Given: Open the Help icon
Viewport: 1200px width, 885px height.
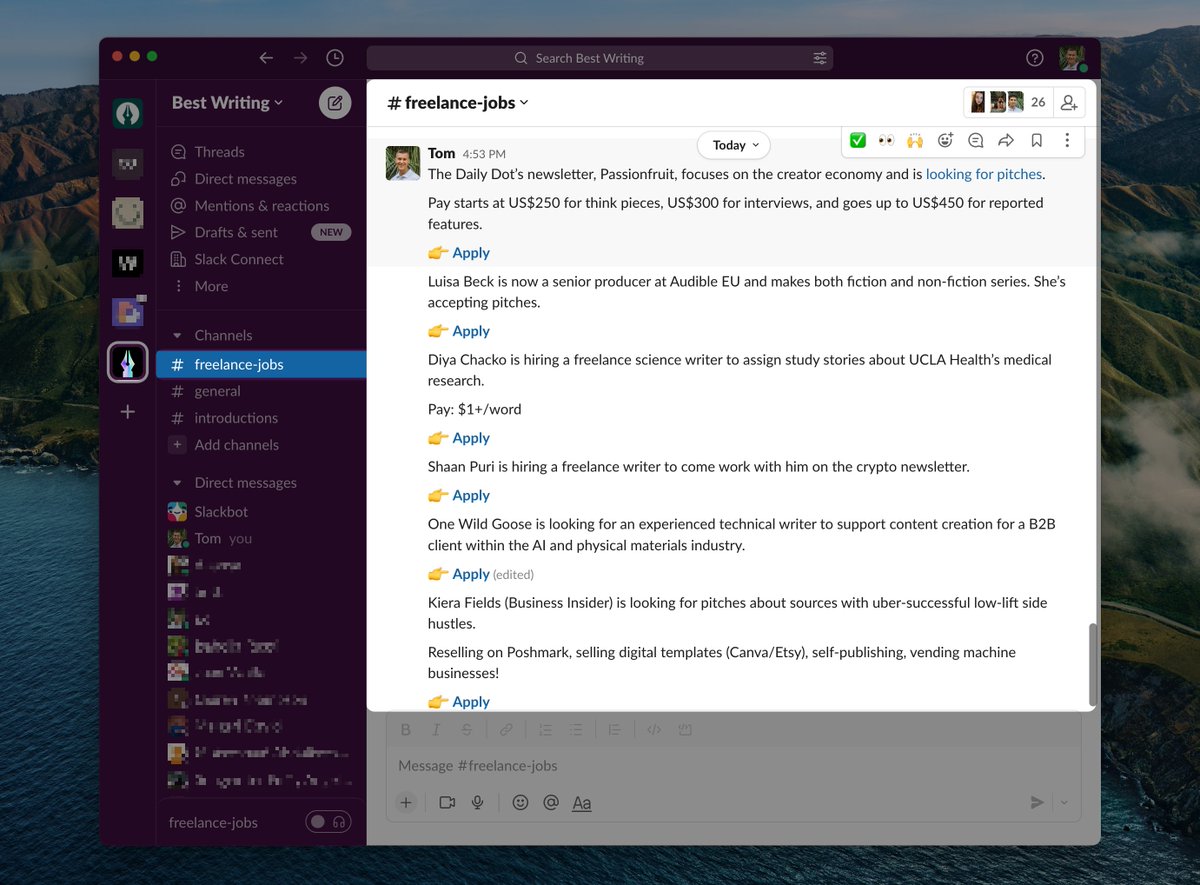Looking at the screenshot, I should 1035,58.
